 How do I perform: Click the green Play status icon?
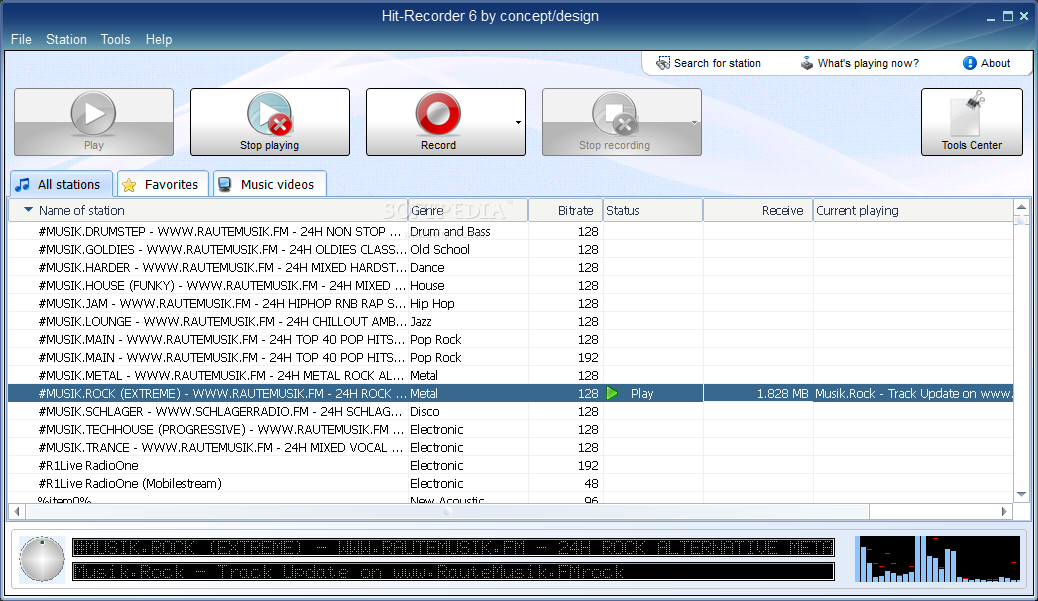(612, 393)
